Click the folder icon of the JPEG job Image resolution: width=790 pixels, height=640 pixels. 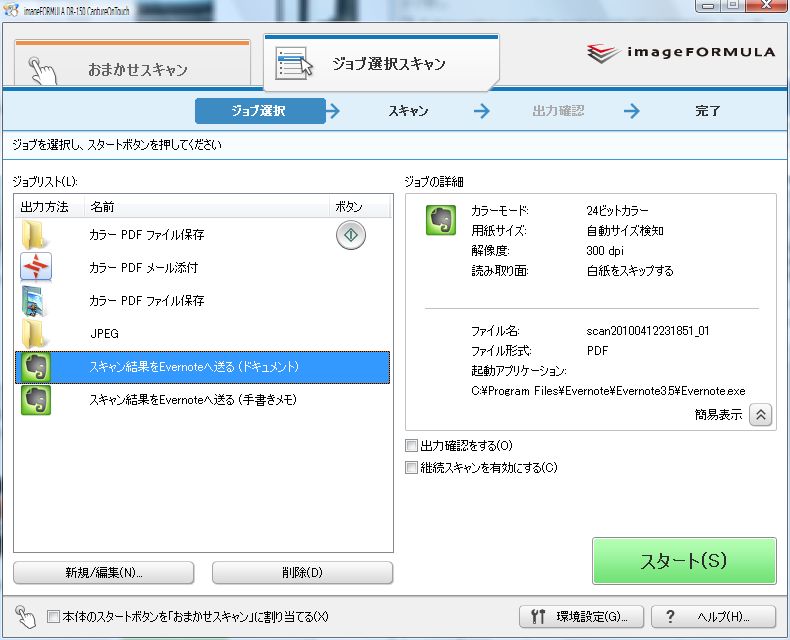pos(35,334)
